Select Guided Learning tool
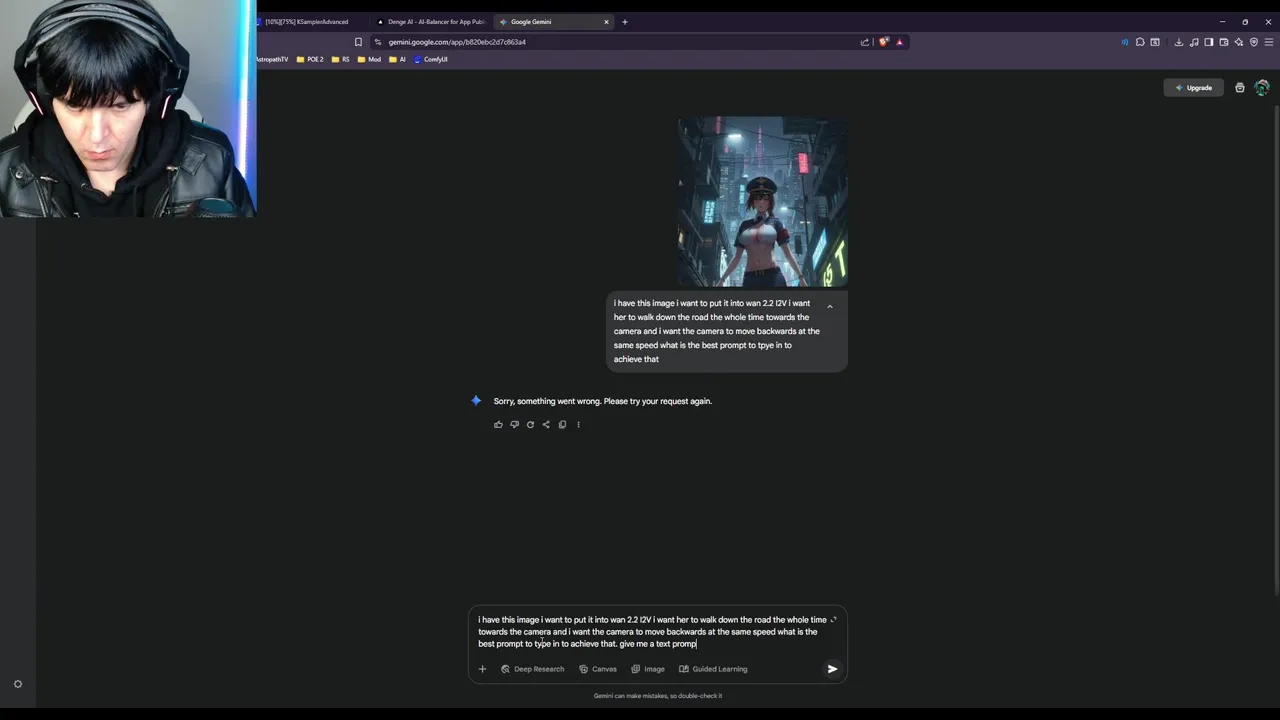1280x720 pixels. 713,669
